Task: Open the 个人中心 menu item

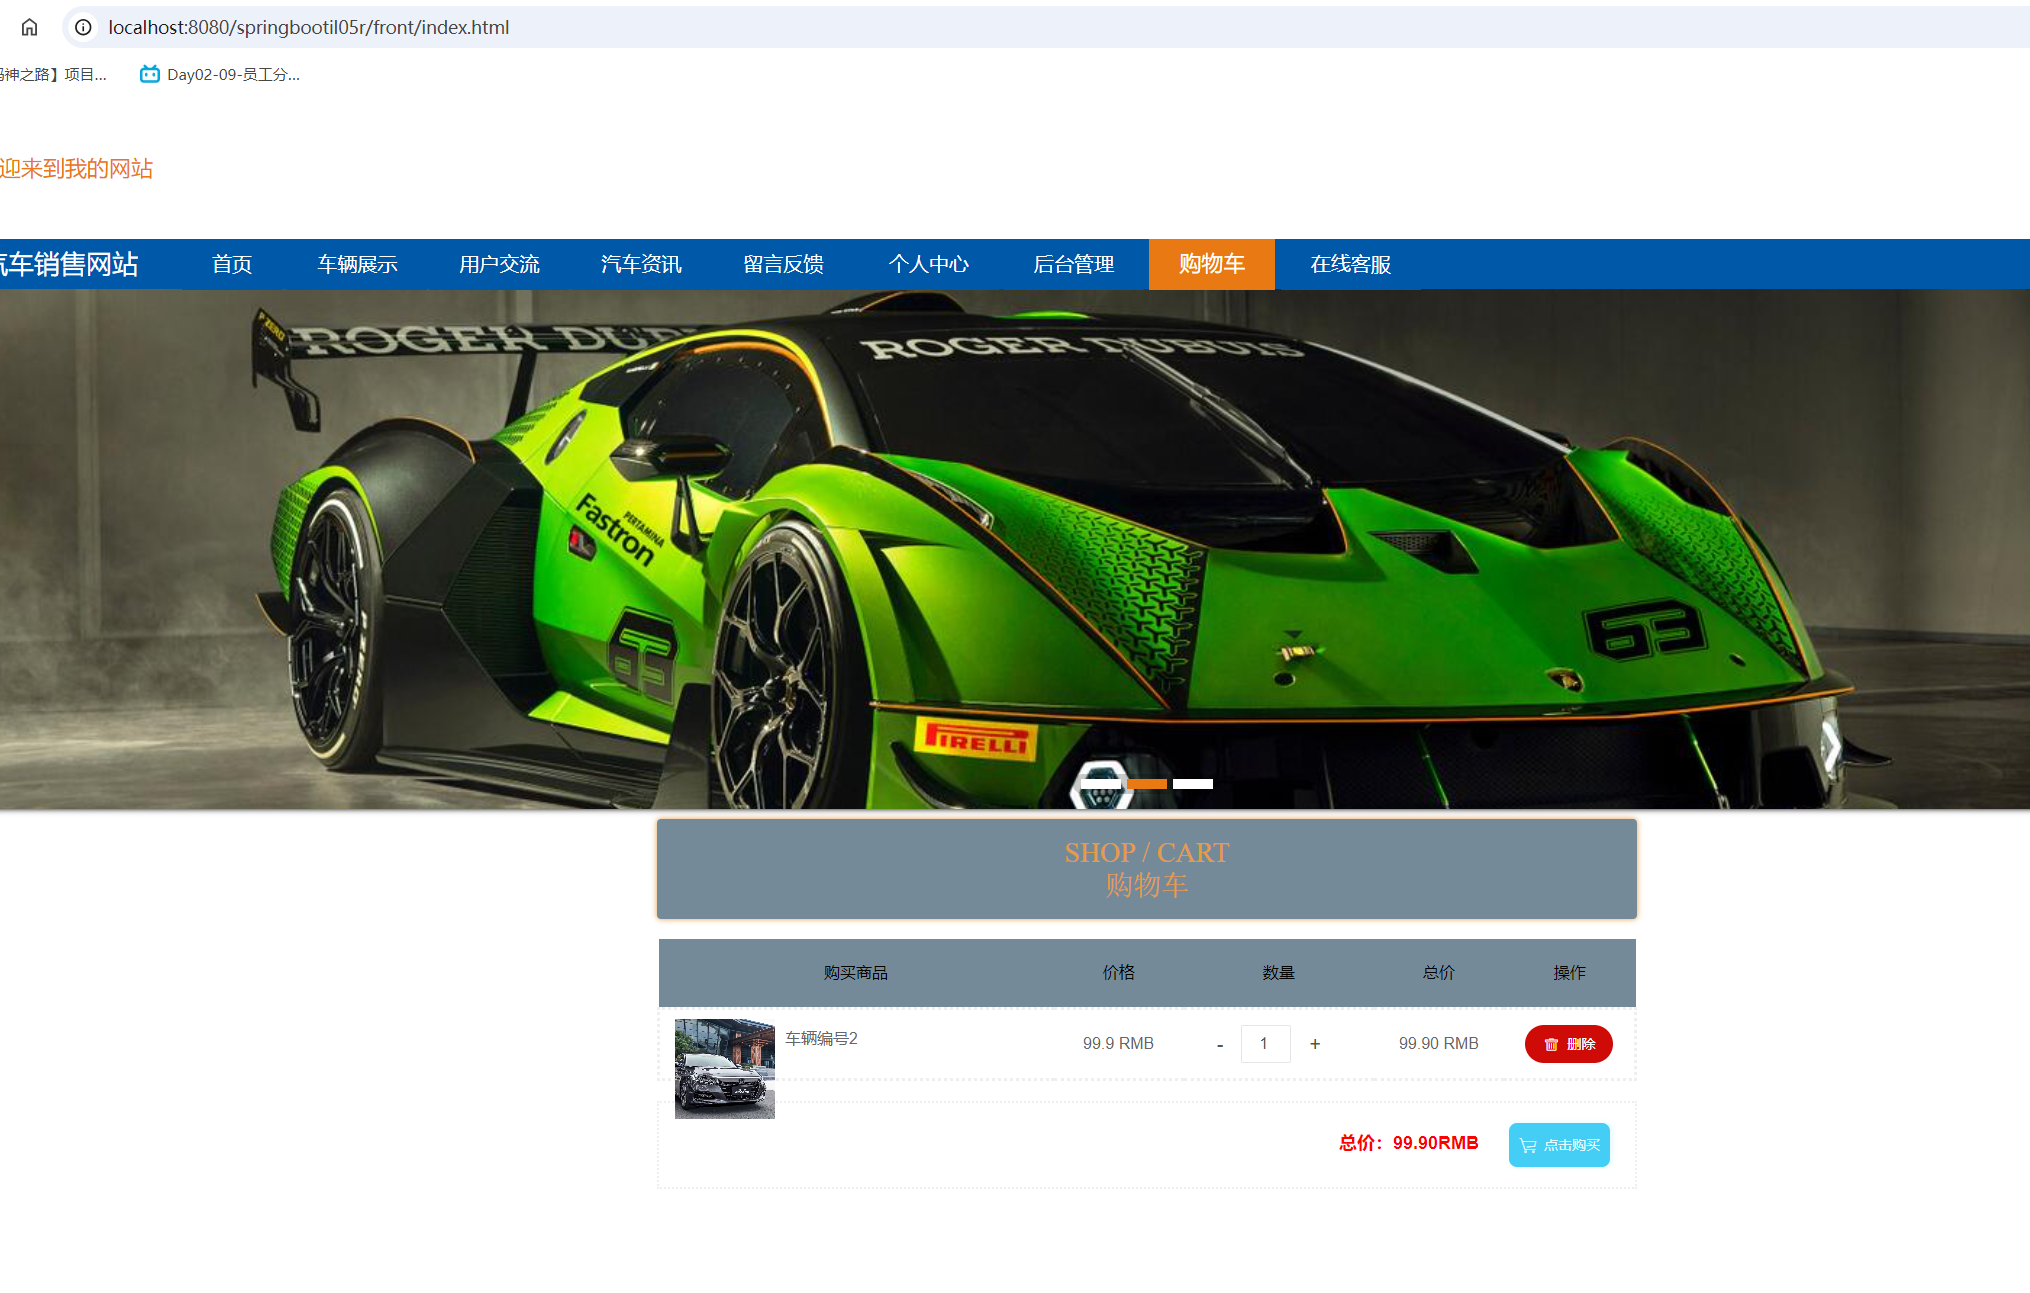Action: click(928, 264)
